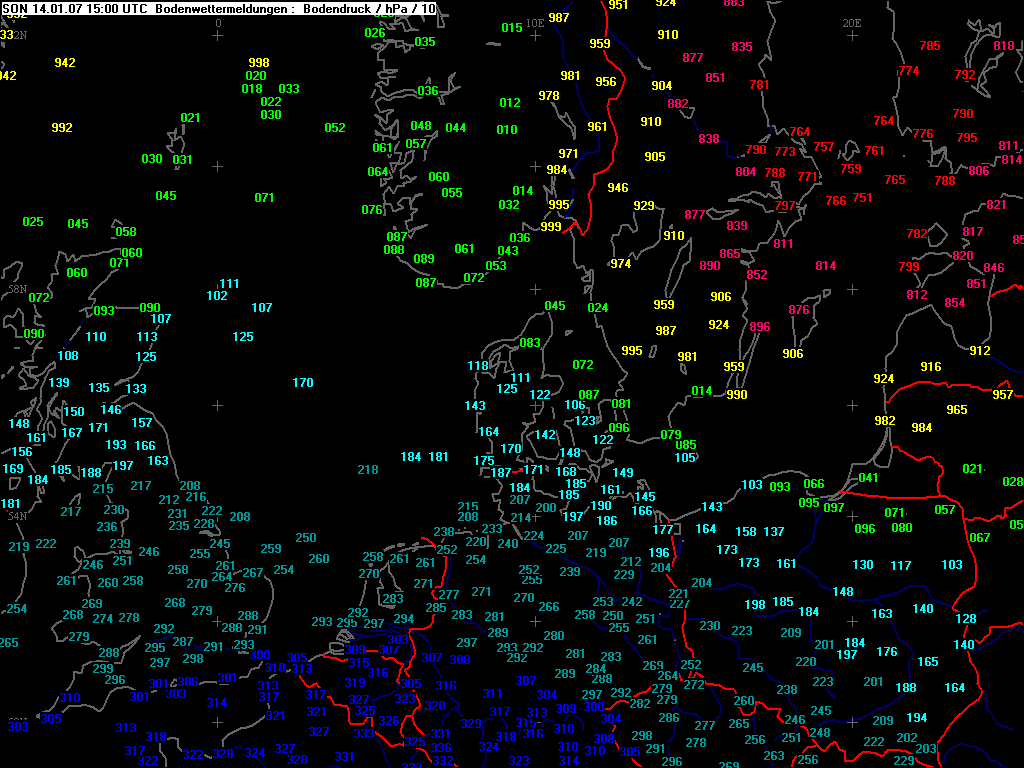Select the yellow 982 pressure reading
This screenshot has width=1024, height=768.
pos(885,421)
